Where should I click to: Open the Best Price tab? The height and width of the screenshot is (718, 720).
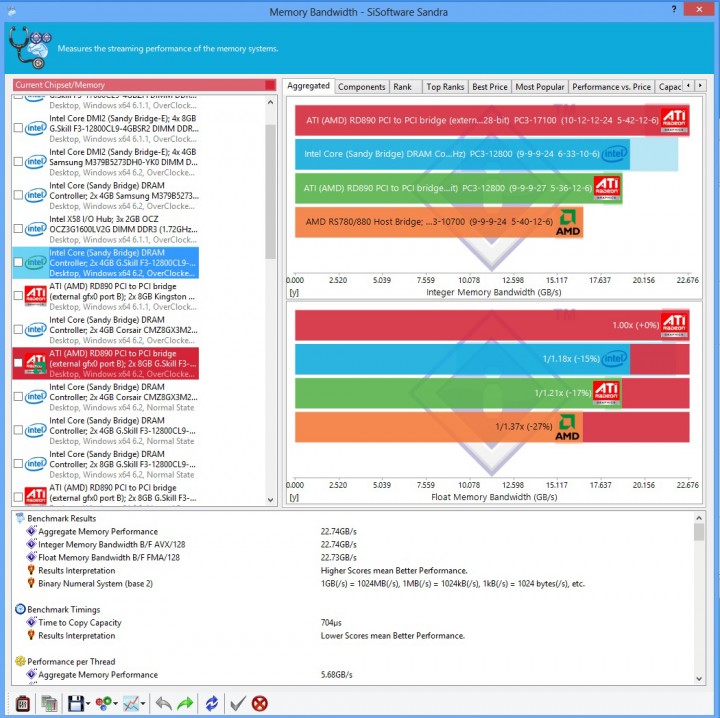click(x=489, y=87)
